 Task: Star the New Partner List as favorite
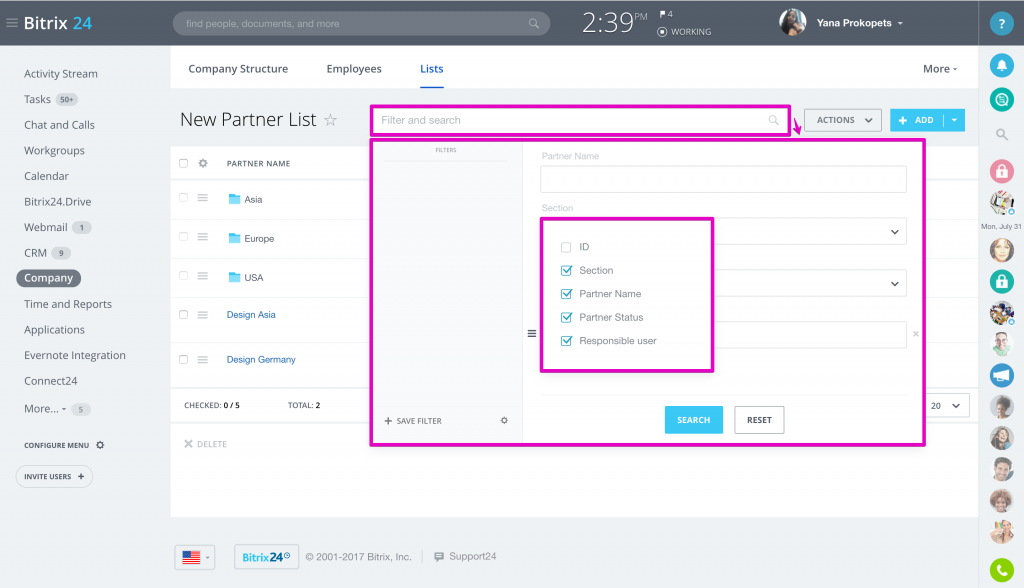pyautogui.click(x=330, y=120)
